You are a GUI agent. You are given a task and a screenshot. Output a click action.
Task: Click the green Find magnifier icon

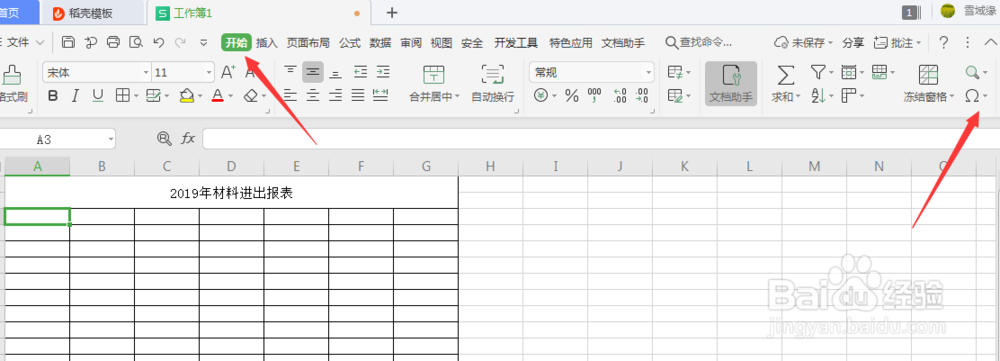[972, 72]
